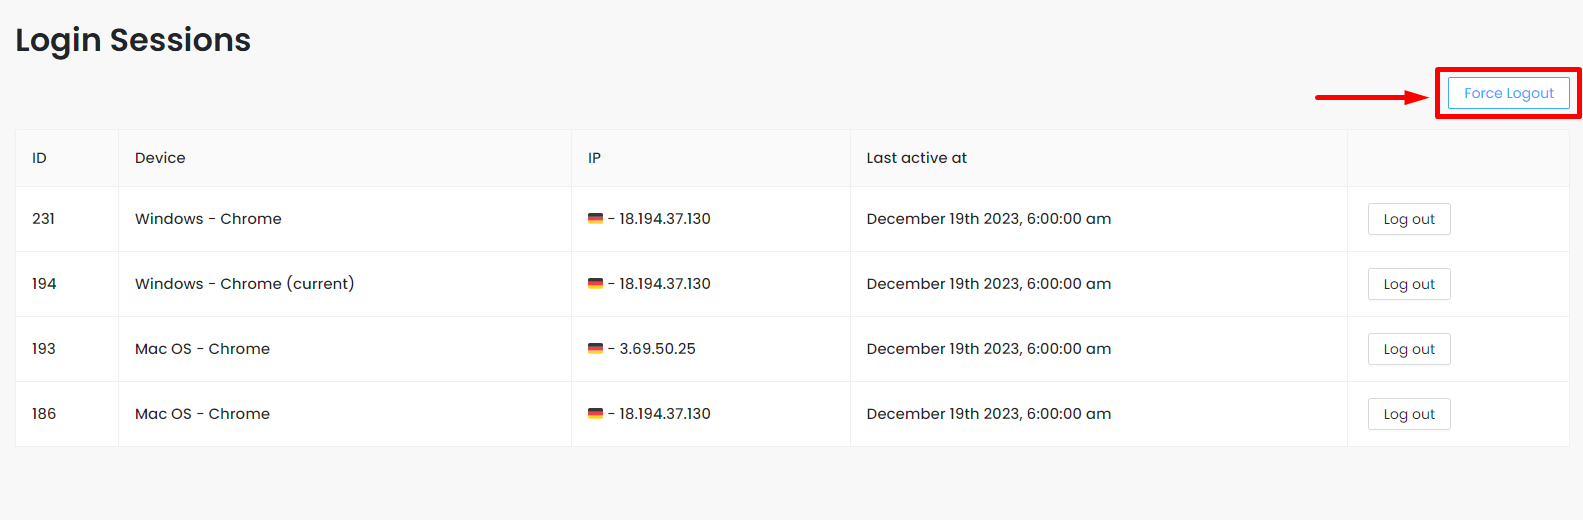The image size is (1583, 520).
Task: Click the Login Sessions heading
Action: [133, 40]
